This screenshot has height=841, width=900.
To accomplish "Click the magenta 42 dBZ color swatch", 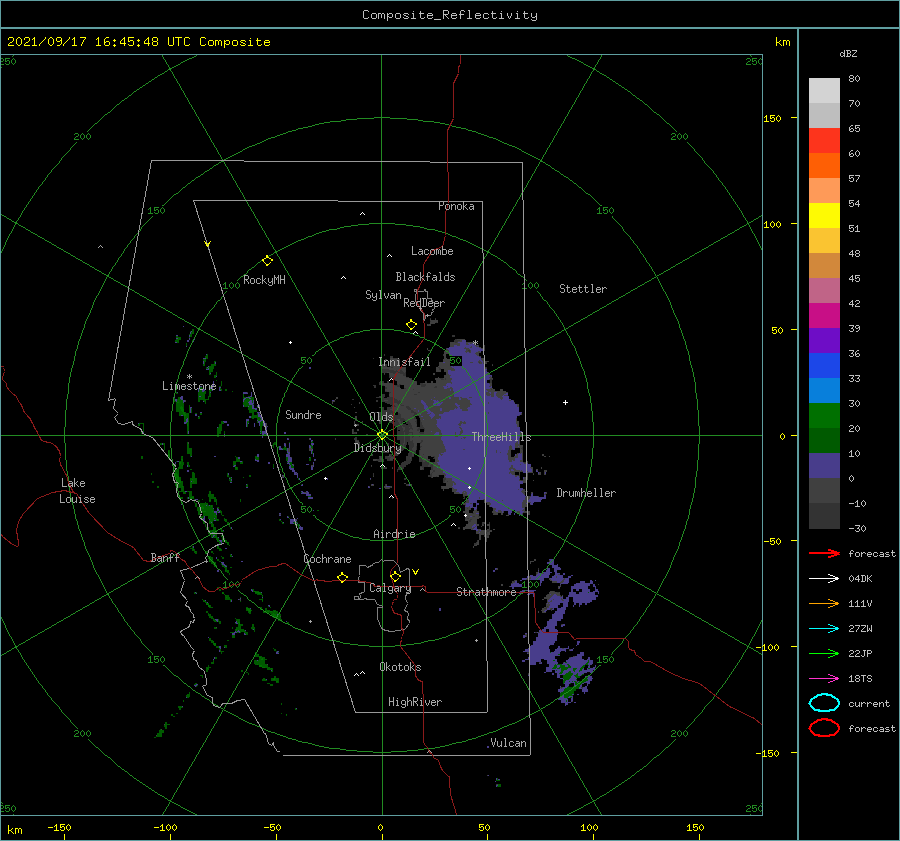I will [x=824, y=315].
